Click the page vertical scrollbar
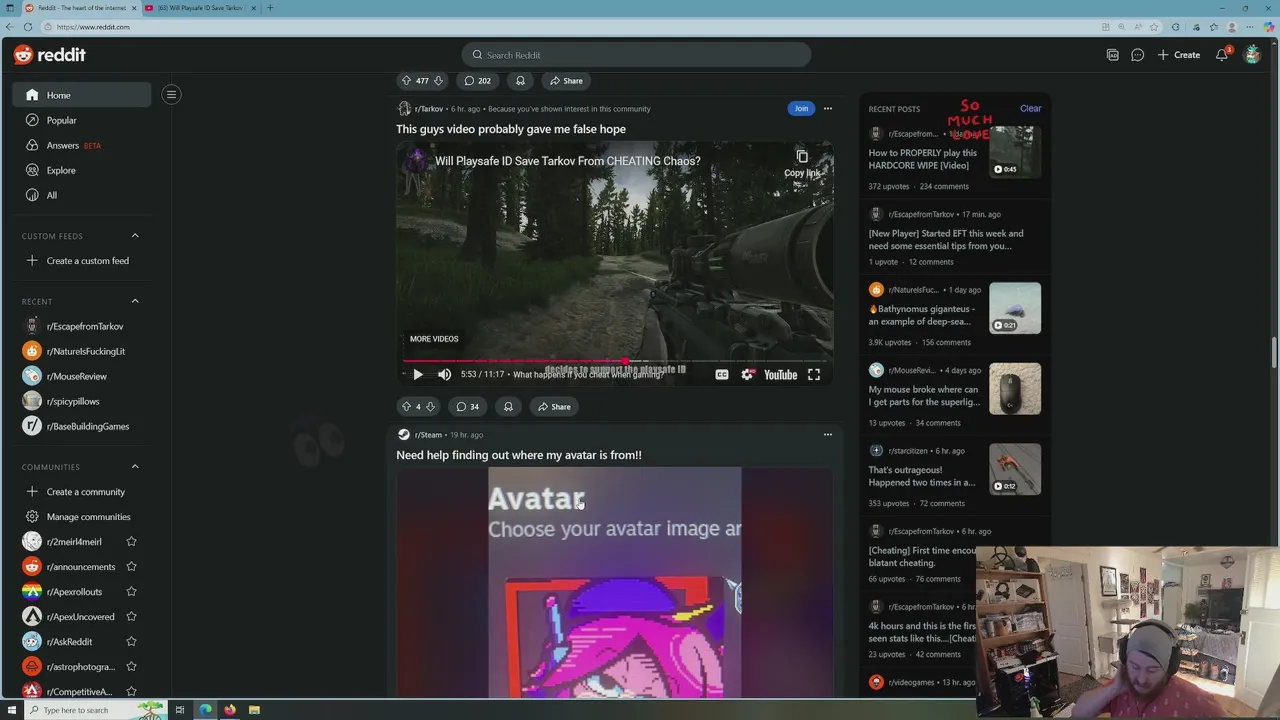Image resolution: width=1280 pixels, height=720 pixels. [1274, 353]
